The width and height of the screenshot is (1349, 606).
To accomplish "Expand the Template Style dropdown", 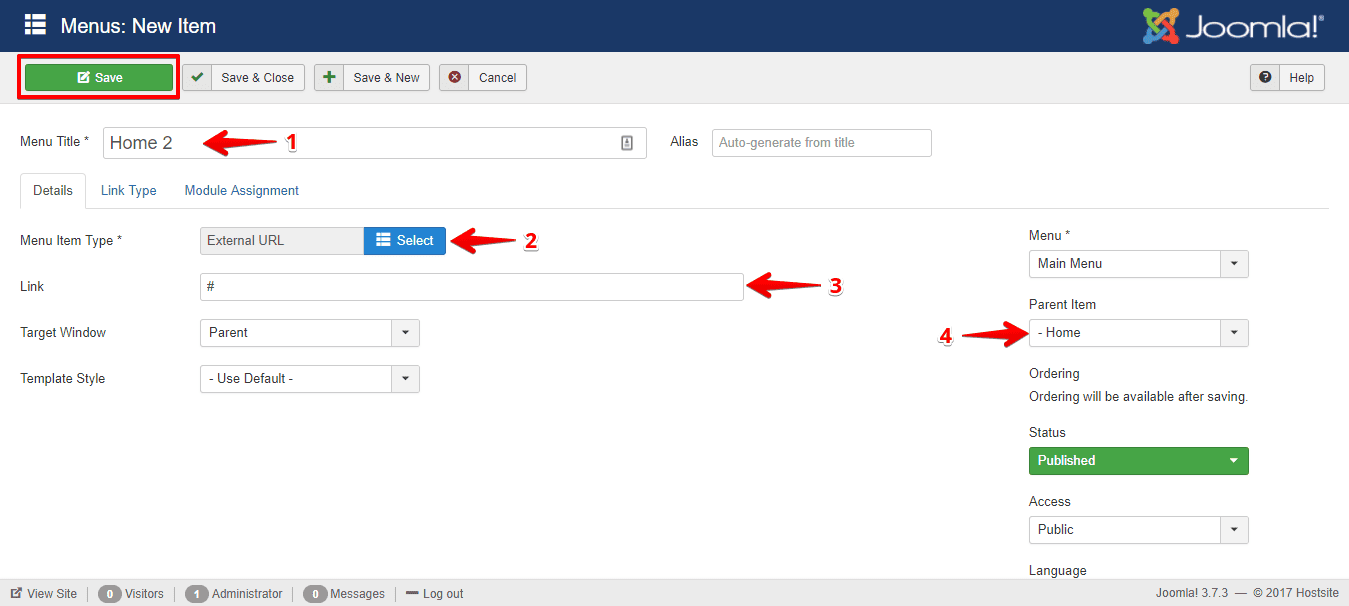I will pyautogui.click(x=405, y=378).
